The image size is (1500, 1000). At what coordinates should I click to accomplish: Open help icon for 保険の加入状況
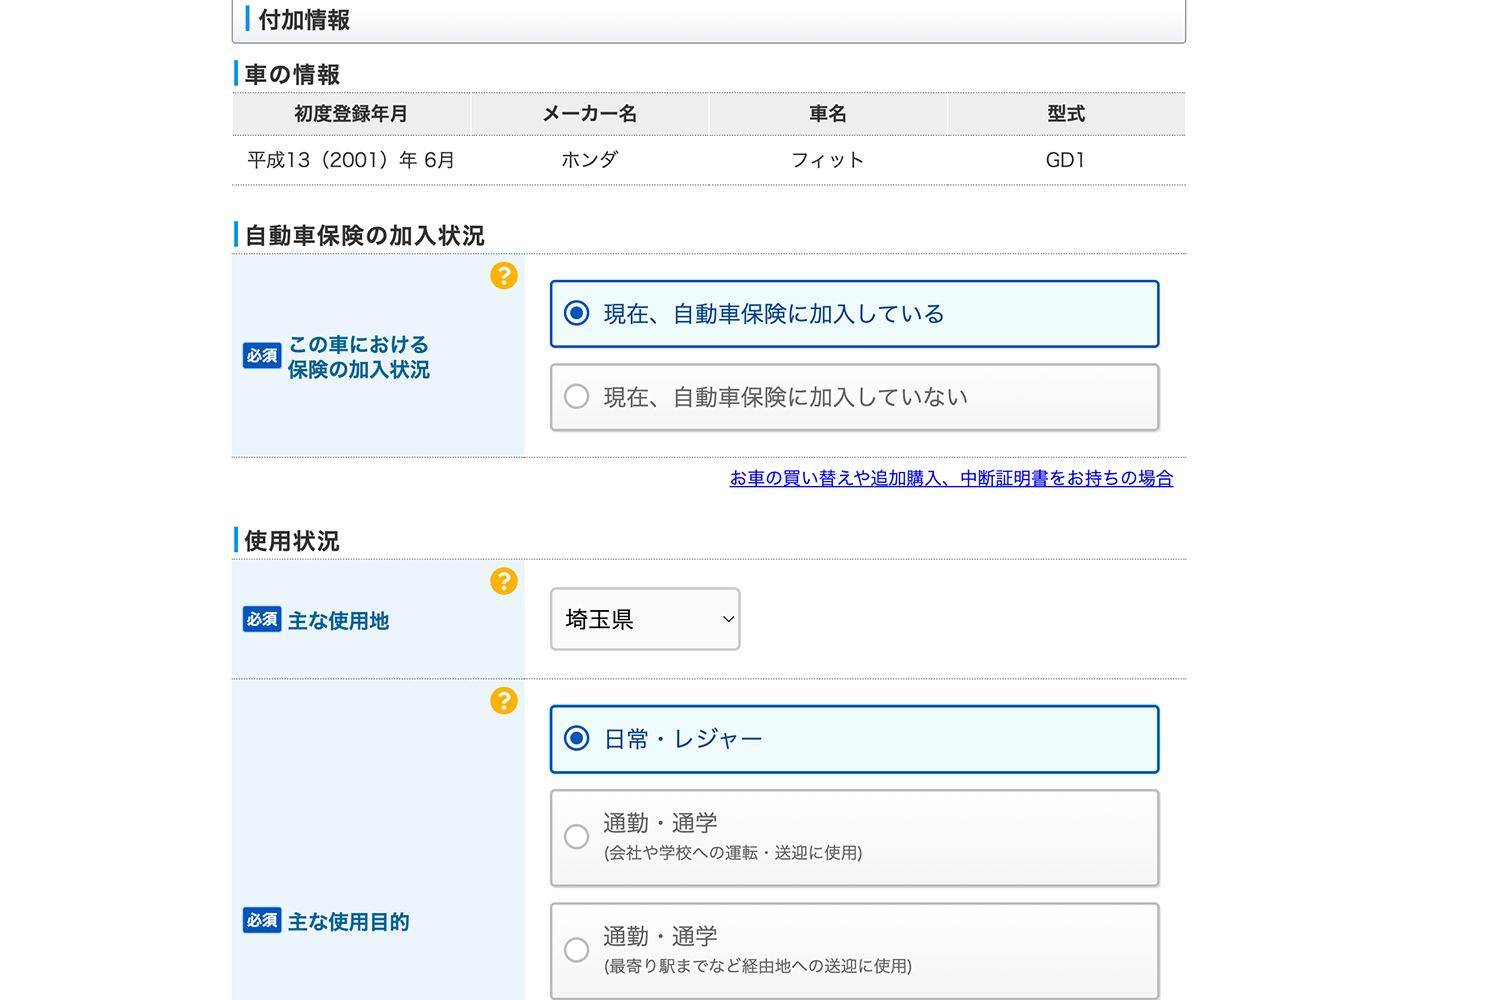tap(504, 275)
